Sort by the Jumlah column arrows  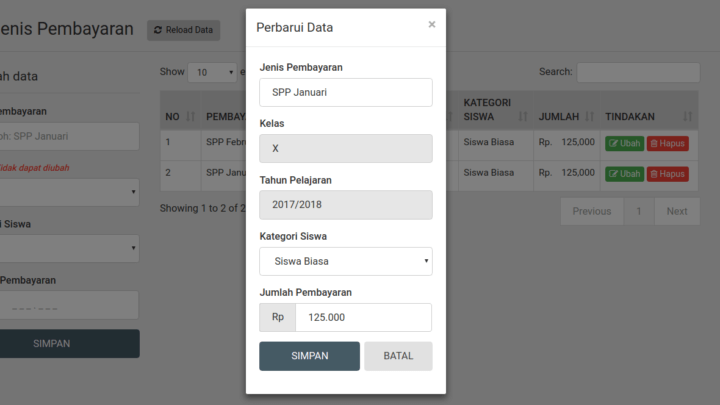(590, 117)
